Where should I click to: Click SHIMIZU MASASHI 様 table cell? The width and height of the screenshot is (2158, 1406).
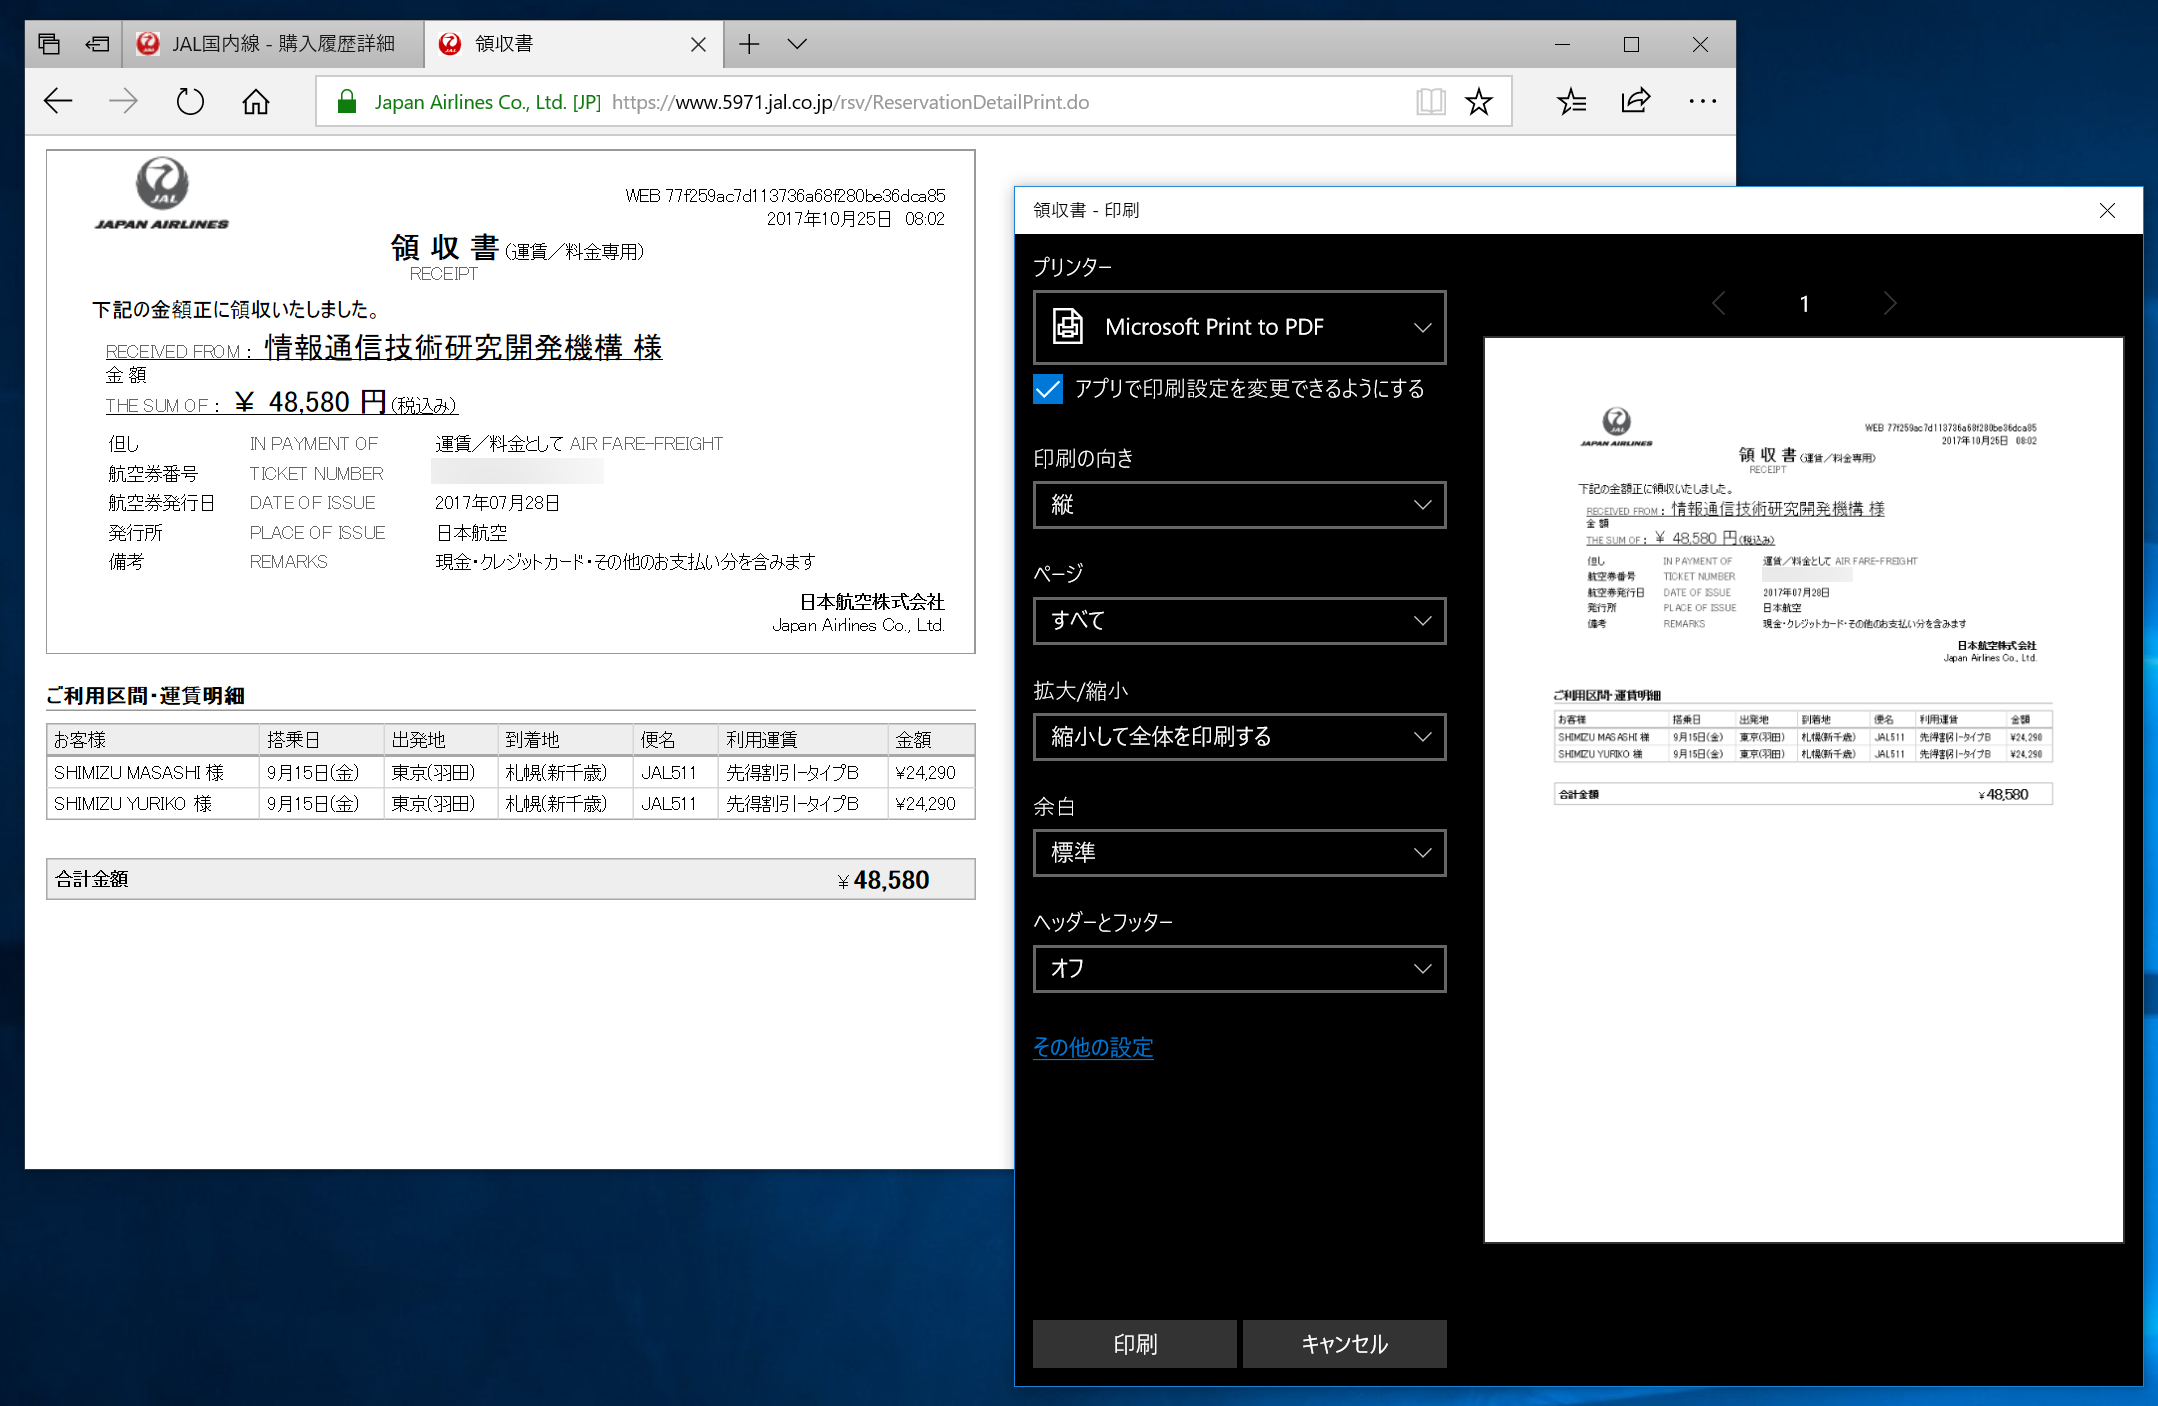[x=153, y=773]
